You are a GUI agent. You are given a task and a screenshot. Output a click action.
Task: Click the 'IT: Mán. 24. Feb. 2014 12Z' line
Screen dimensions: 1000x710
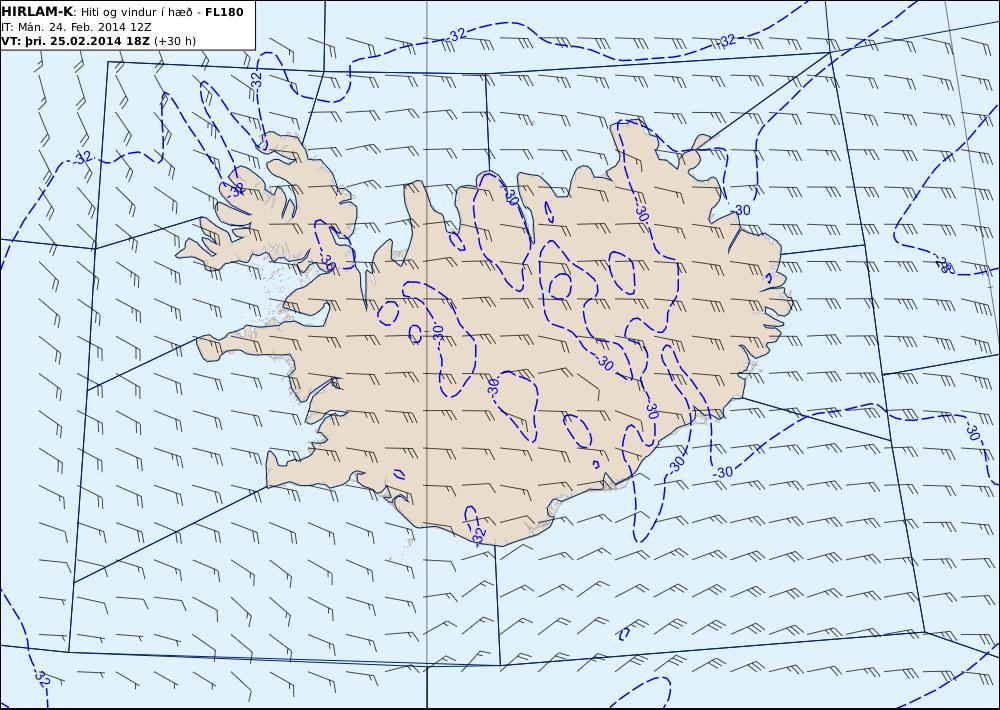pyautogui.click(x=76, y=27)
